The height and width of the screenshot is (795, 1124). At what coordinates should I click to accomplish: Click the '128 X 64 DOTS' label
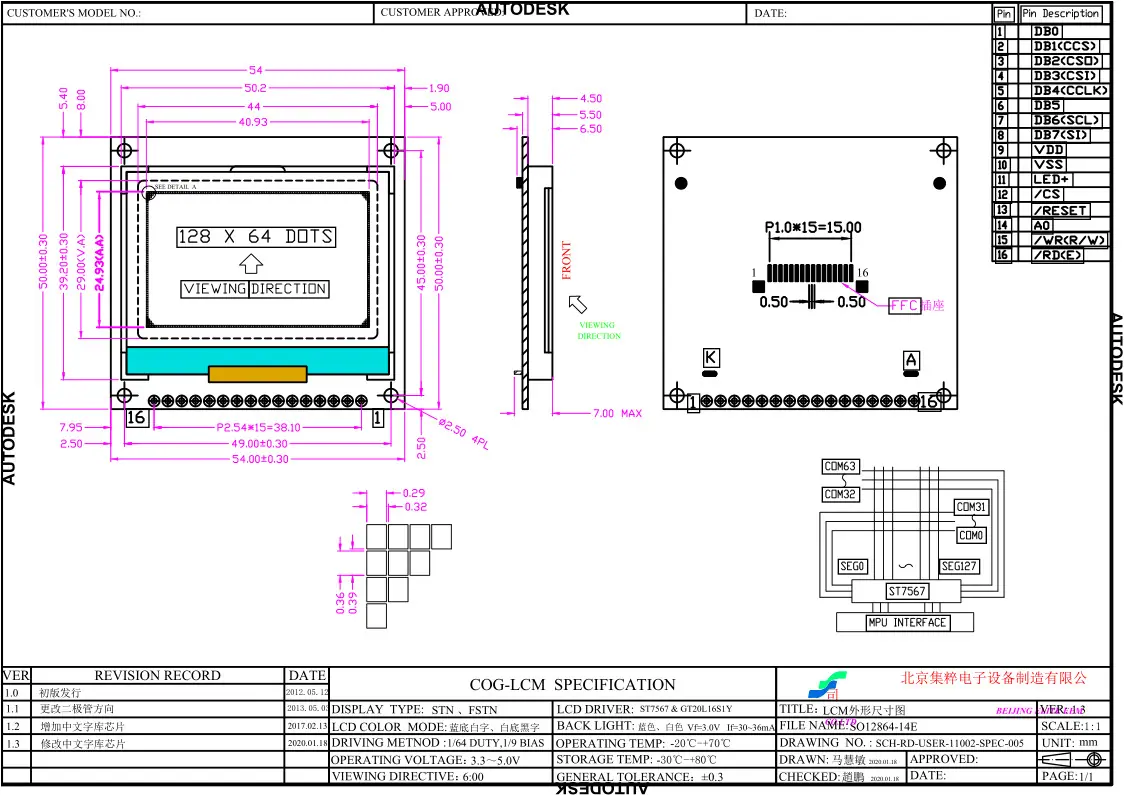coord(255,237)
